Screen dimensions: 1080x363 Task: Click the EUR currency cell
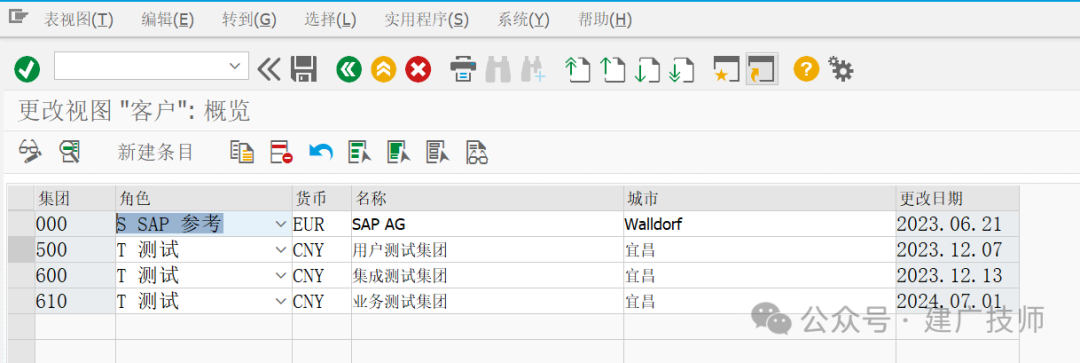coord(321,224)
